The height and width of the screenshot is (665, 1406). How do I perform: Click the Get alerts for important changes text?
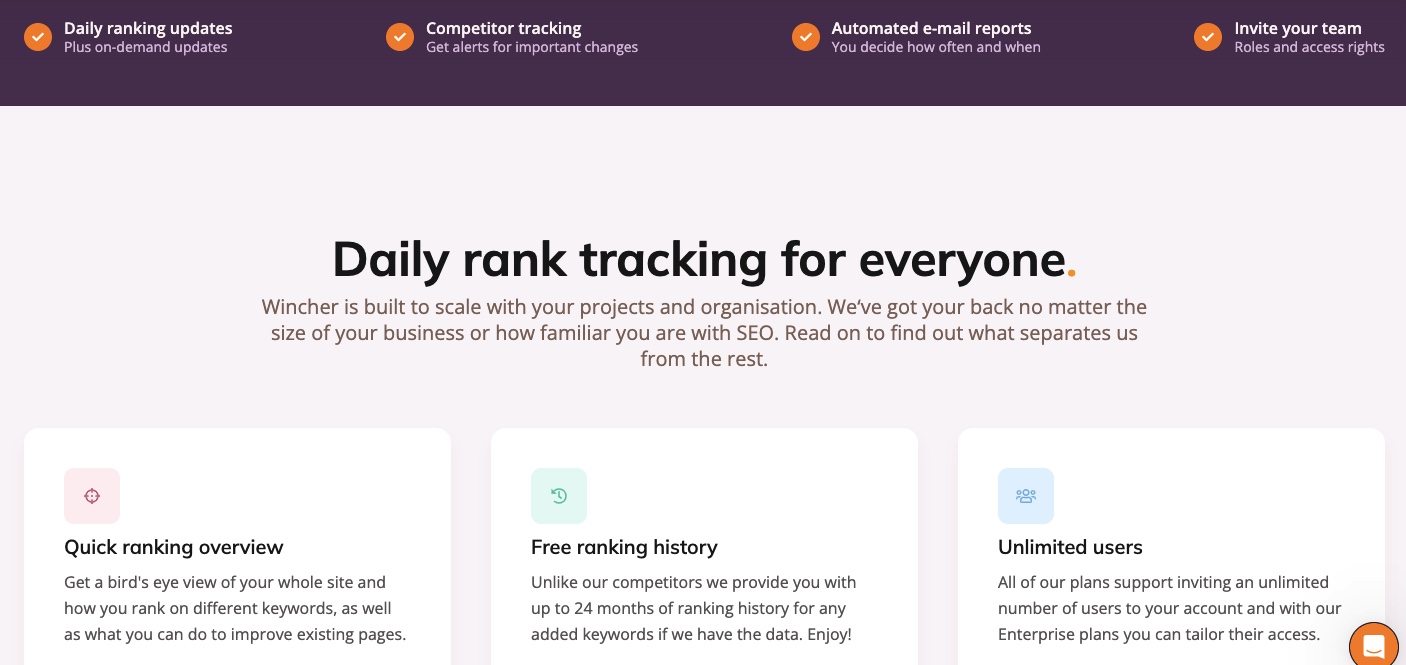532,47
